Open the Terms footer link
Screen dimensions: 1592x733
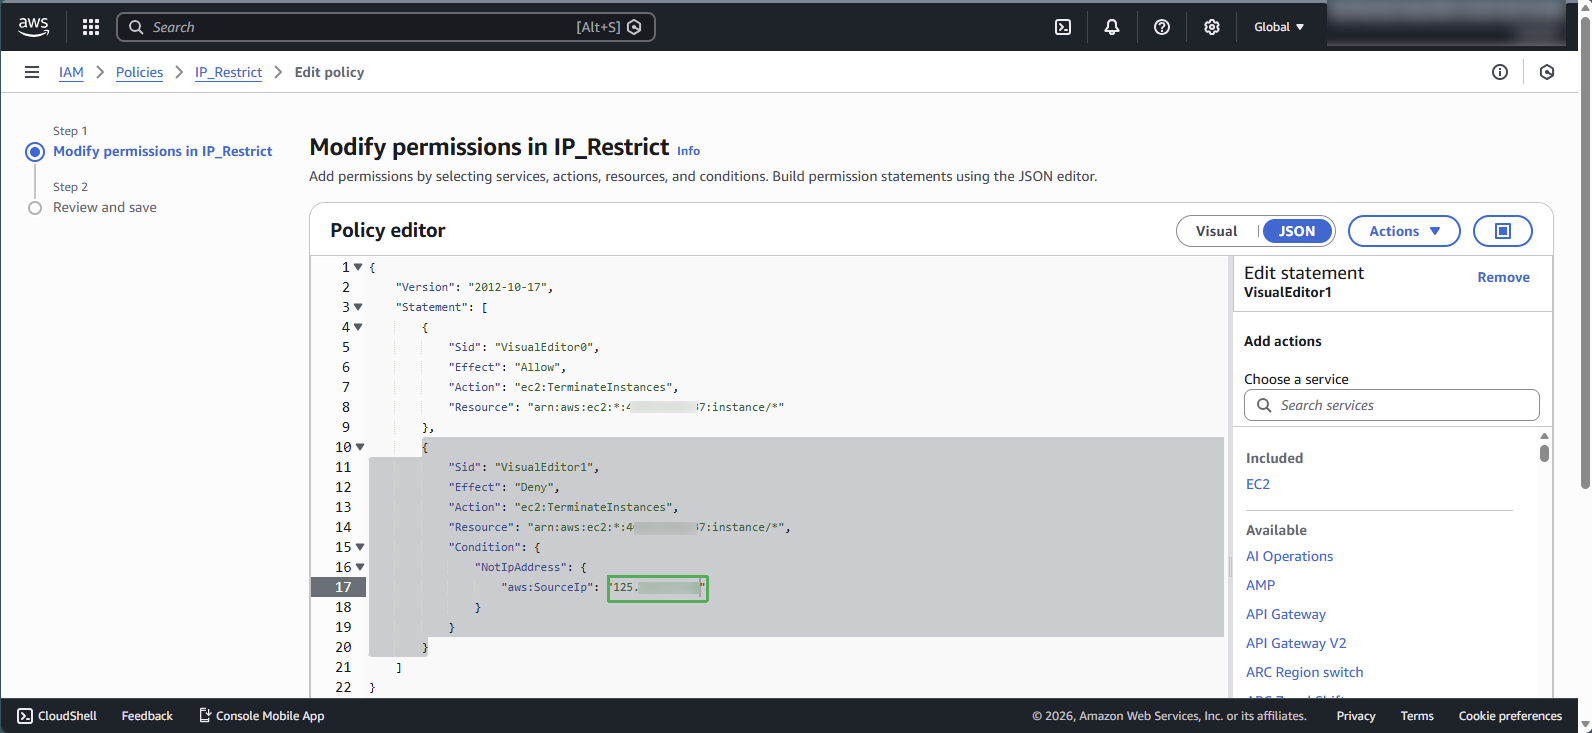coord(1417,716)
